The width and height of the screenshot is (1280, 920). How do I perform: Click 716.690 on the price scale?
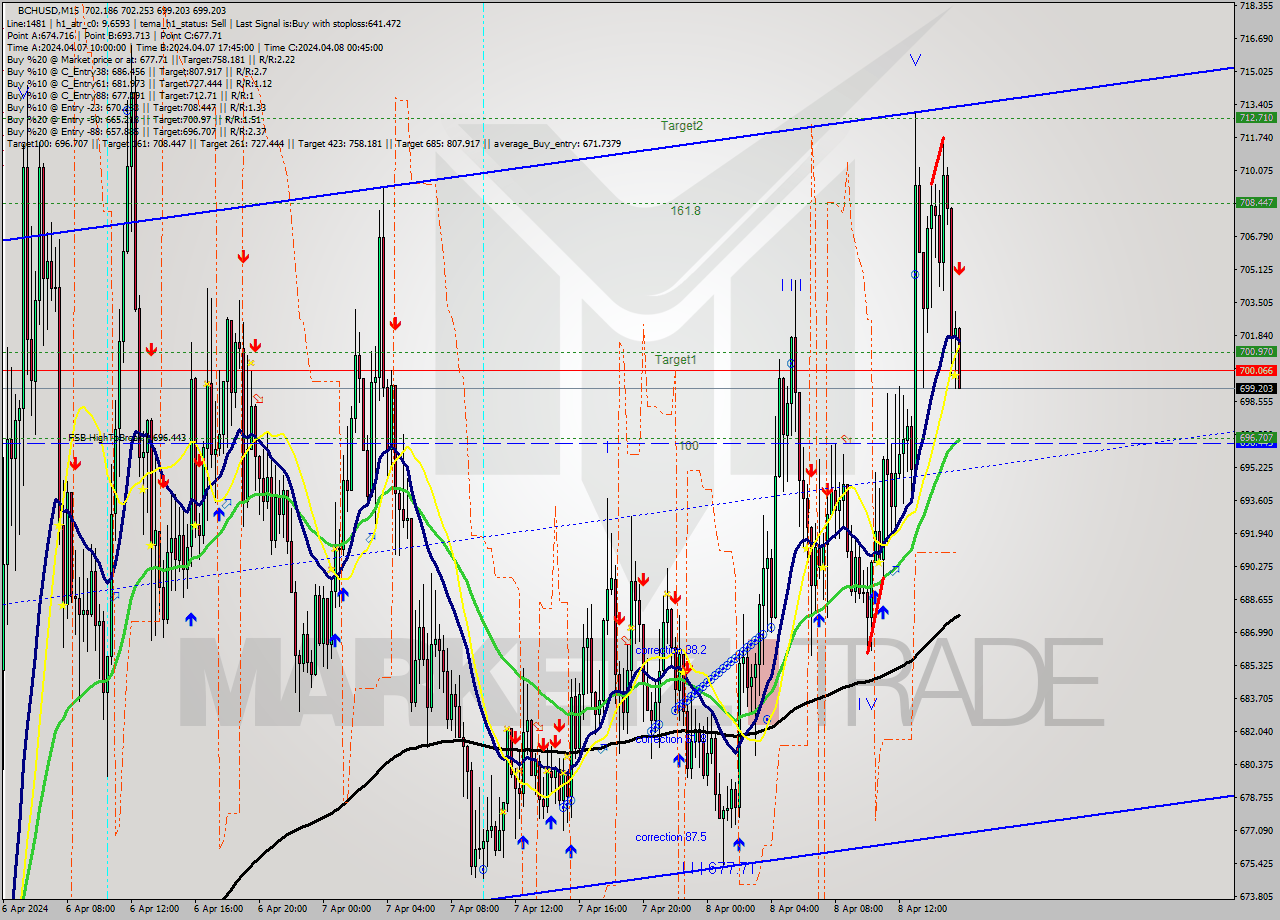(1256, 39)
